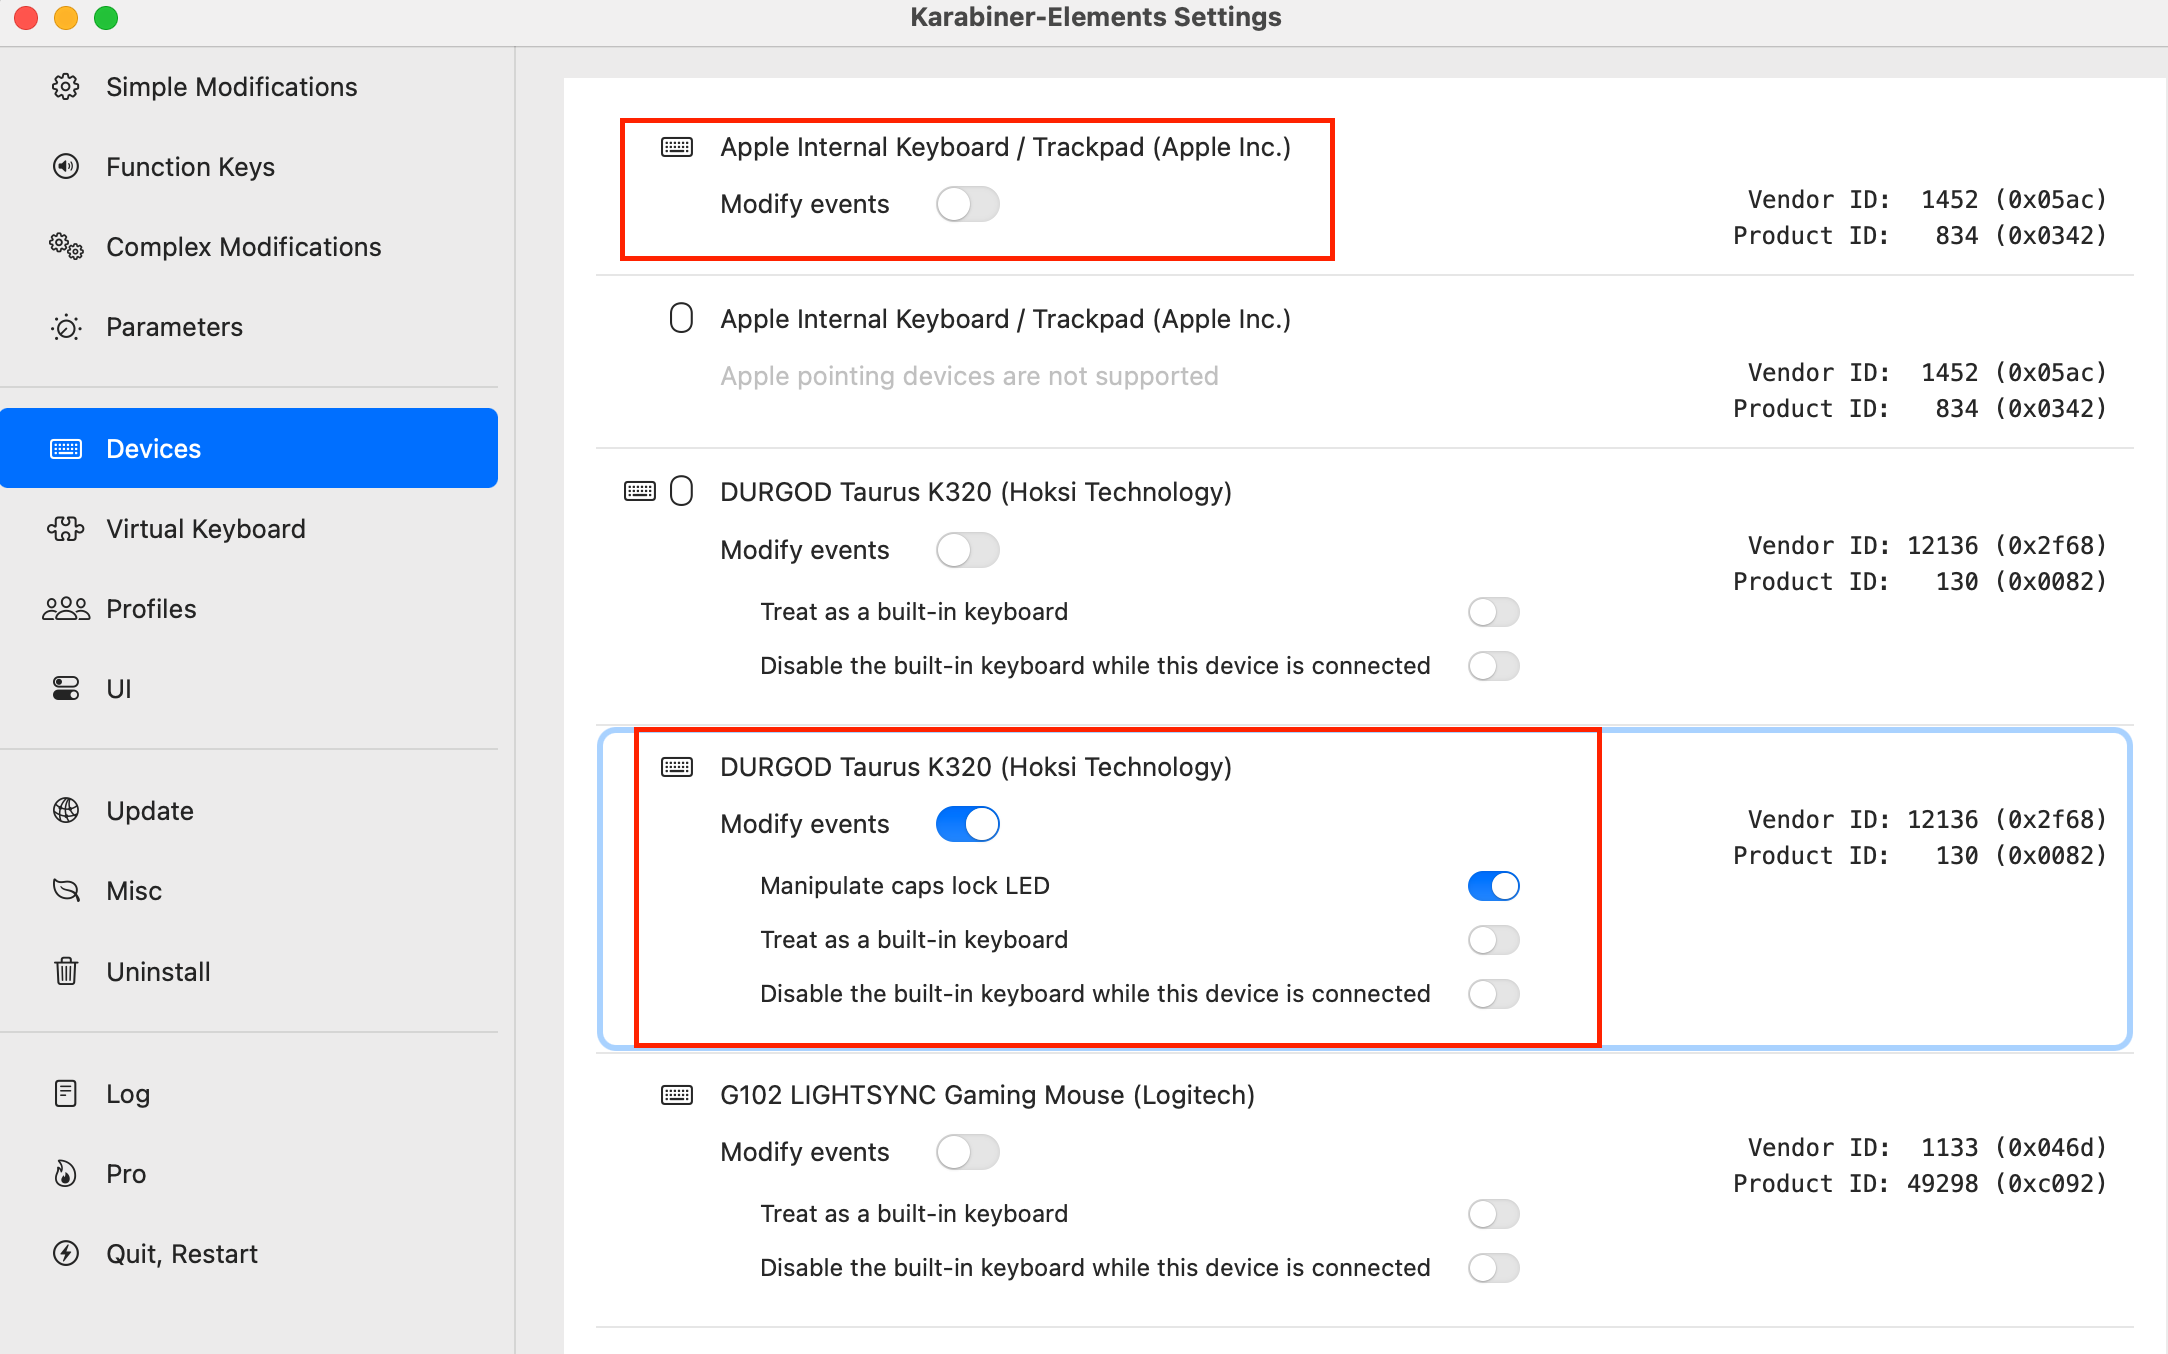This screenshot has height=1354, width=2168.
Task: Enable Modify events on keyboard-and-mouse DURGOD entry
Action: [967, 550]
